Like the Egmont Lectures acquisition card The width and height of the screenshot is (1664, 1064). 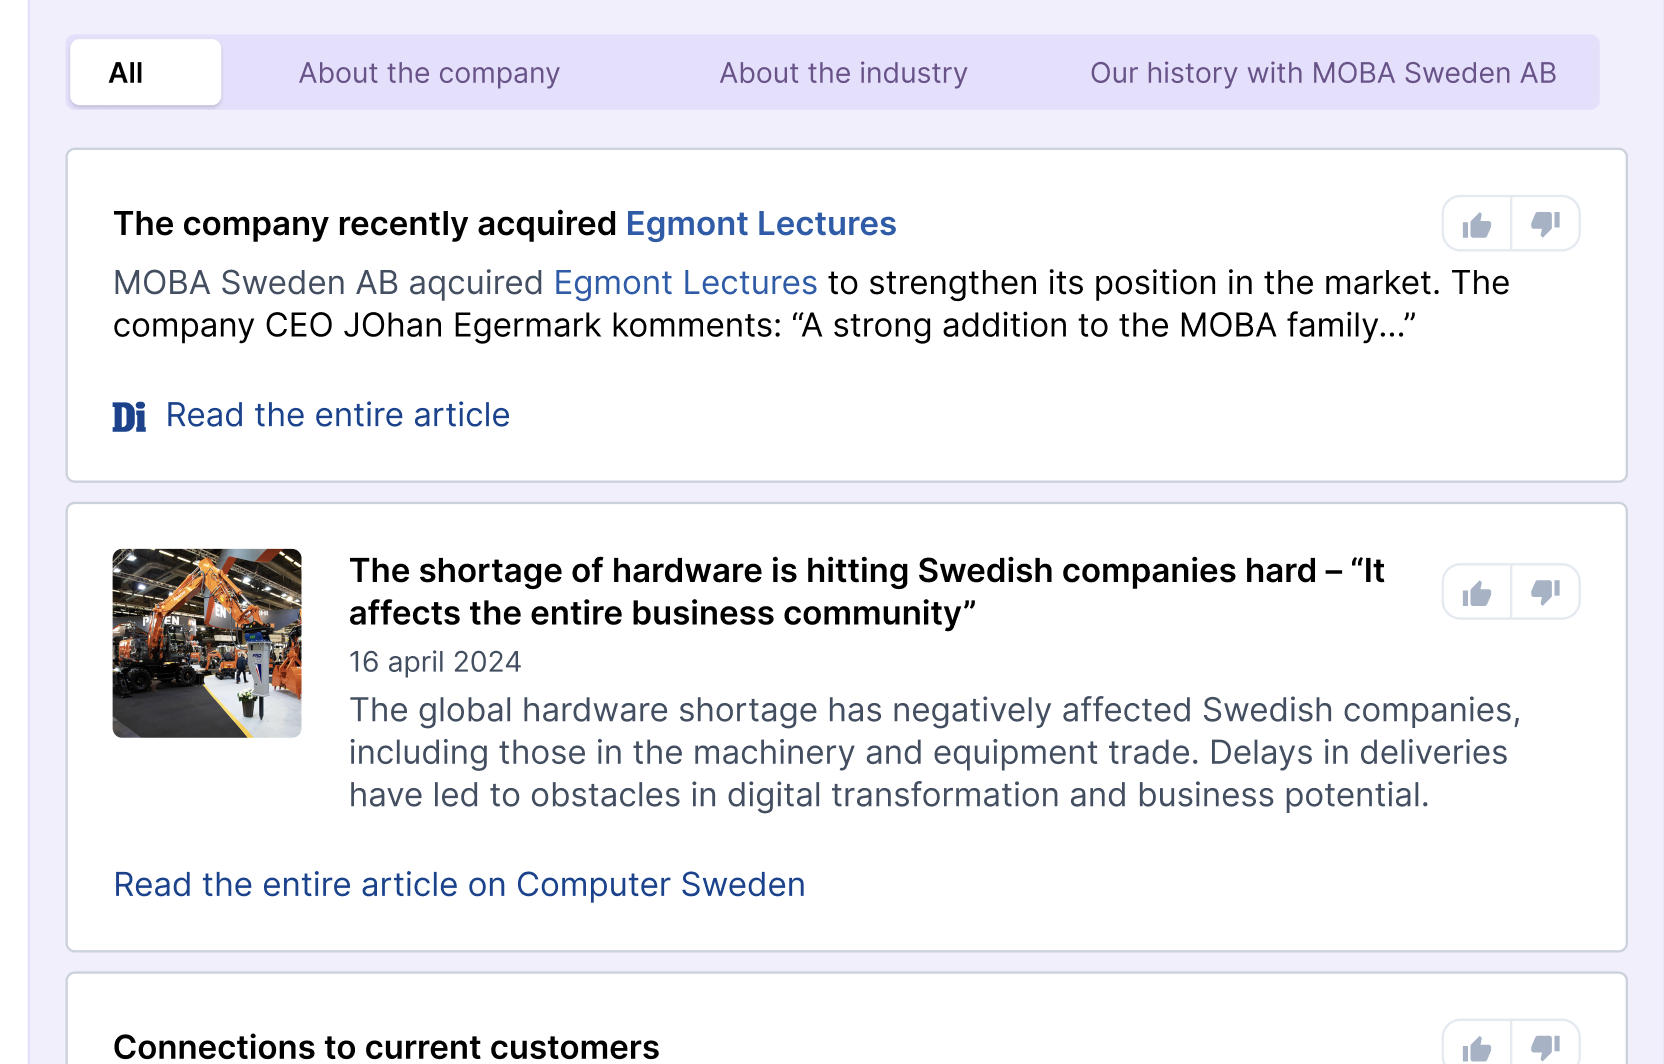tap(1476, 224)
